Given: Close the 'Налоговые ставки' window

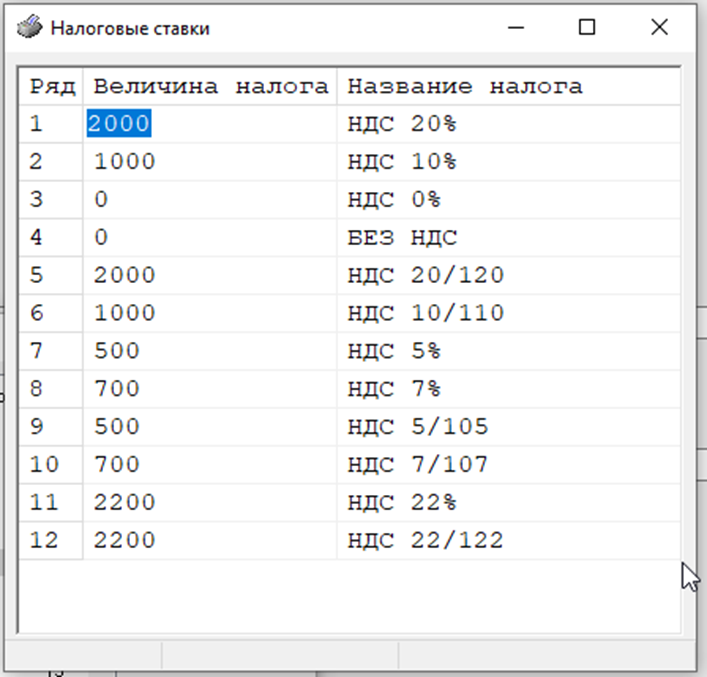Looking at the screenshot, I should point(659,27).
